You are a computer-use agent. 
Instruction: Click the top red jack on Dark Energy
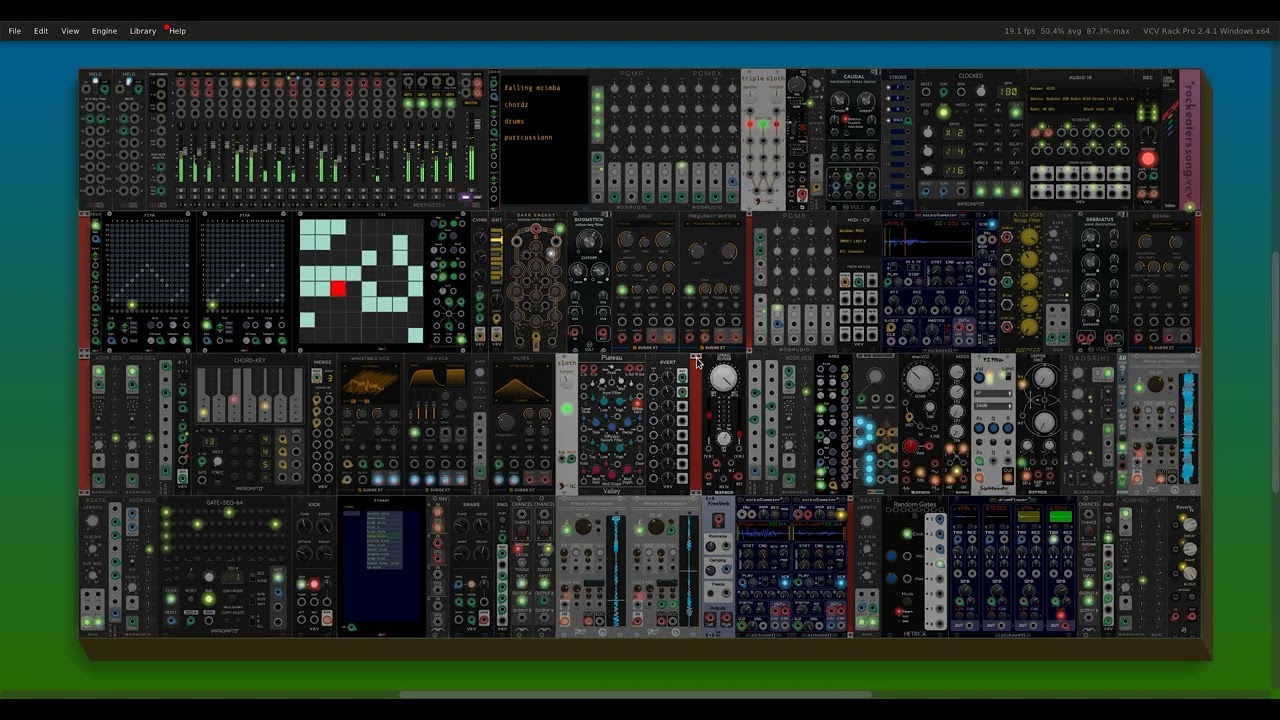pyautogui.click(x=537, y=229)
